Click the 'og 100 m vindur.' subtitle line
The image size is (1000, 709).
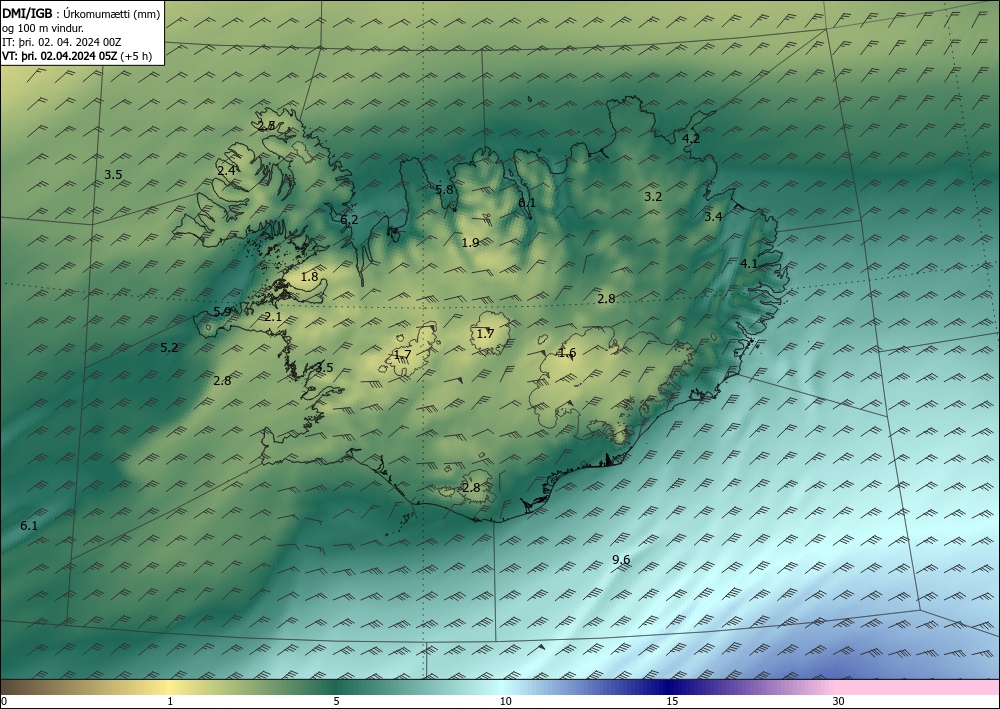coord(43,28)
